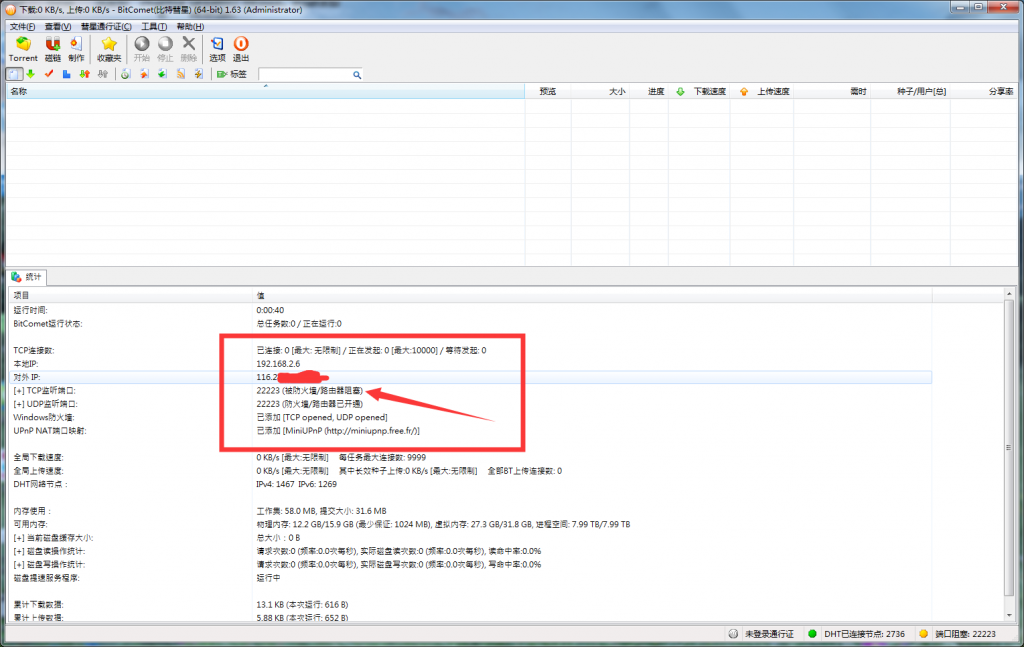Sort by 下载速度 column header

[699, 91]
